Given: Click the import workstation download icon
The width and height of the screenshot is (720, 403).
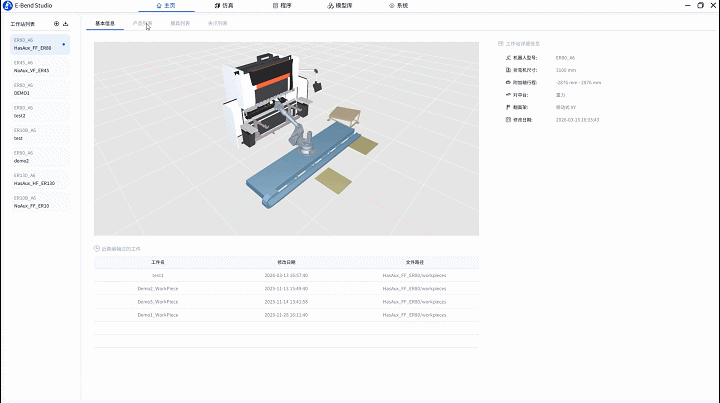Looking at the screenshot, I should (x=66, y=24).
